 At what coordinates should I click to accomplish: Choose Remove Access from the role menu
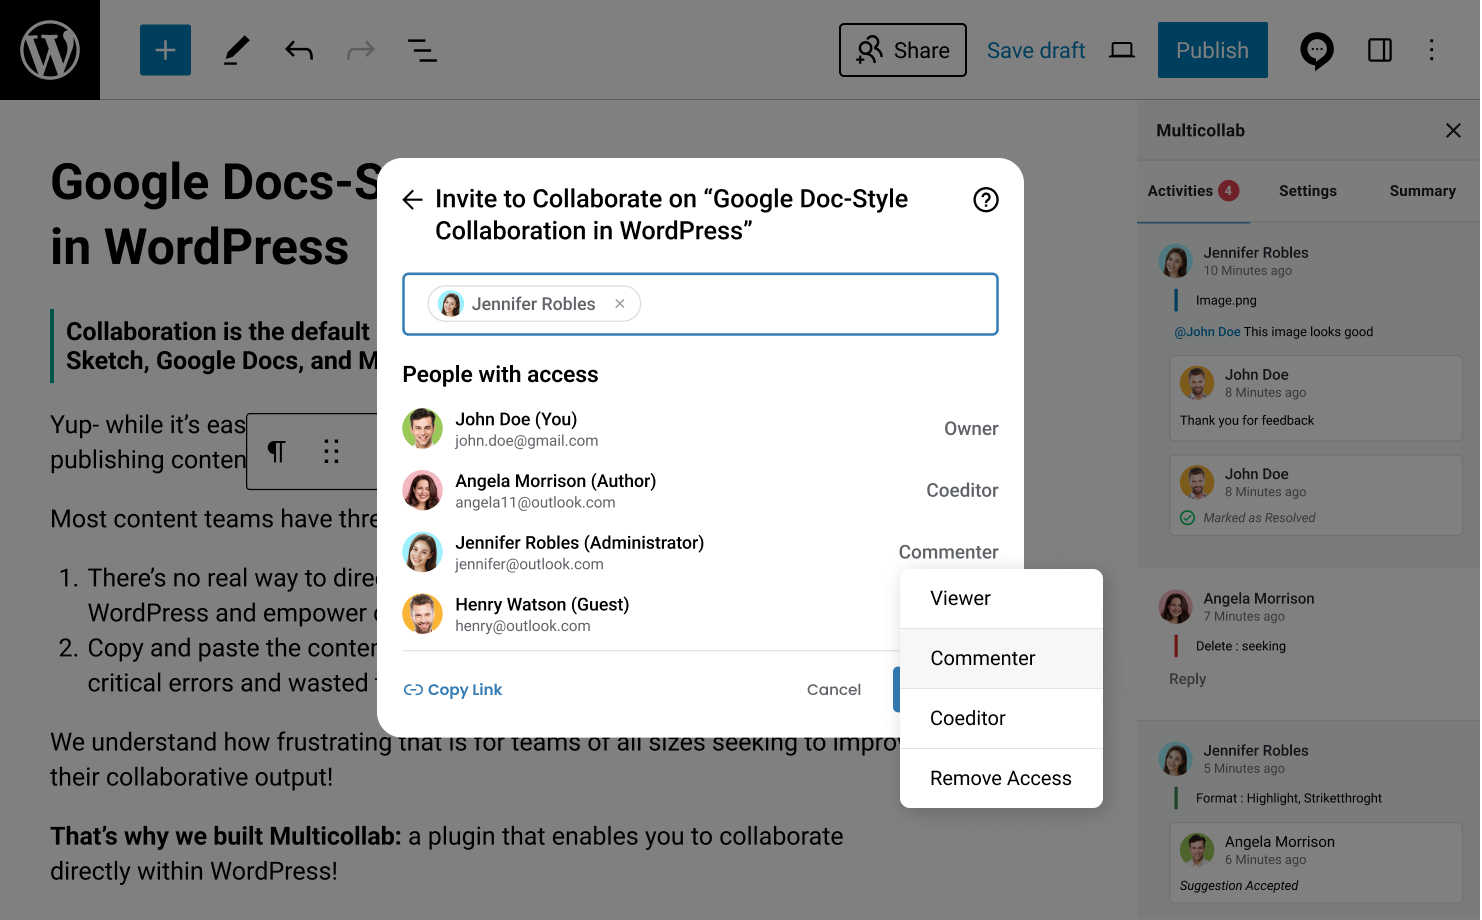tap(1001, 779)
